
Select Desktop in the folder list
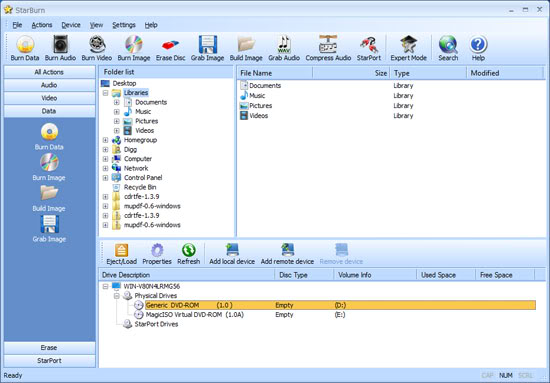(124, 83)
